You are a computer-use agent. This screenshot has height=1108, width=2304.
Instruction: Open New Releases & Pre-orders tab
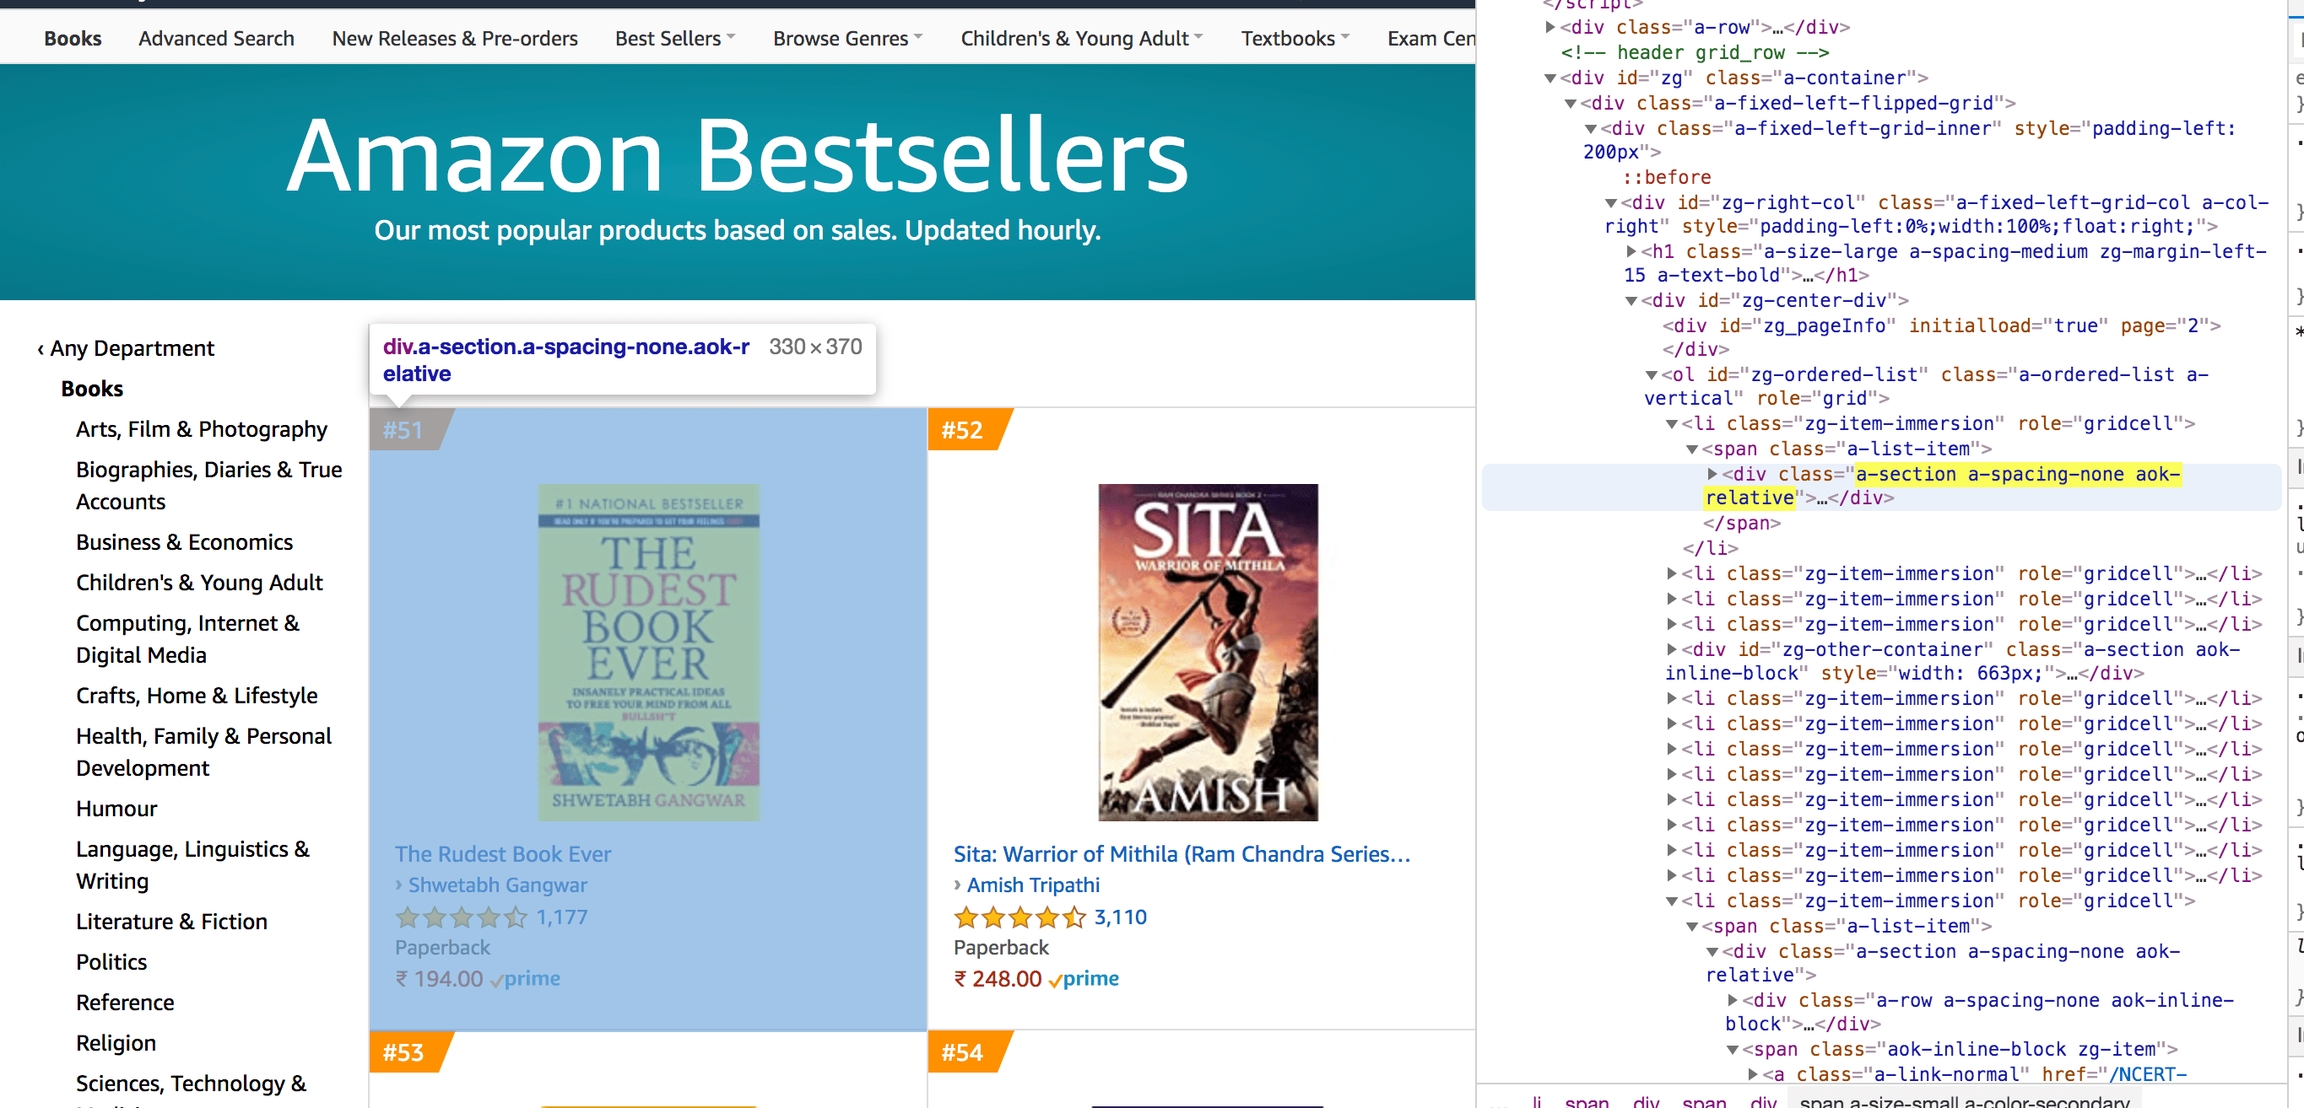pos(455,38)
